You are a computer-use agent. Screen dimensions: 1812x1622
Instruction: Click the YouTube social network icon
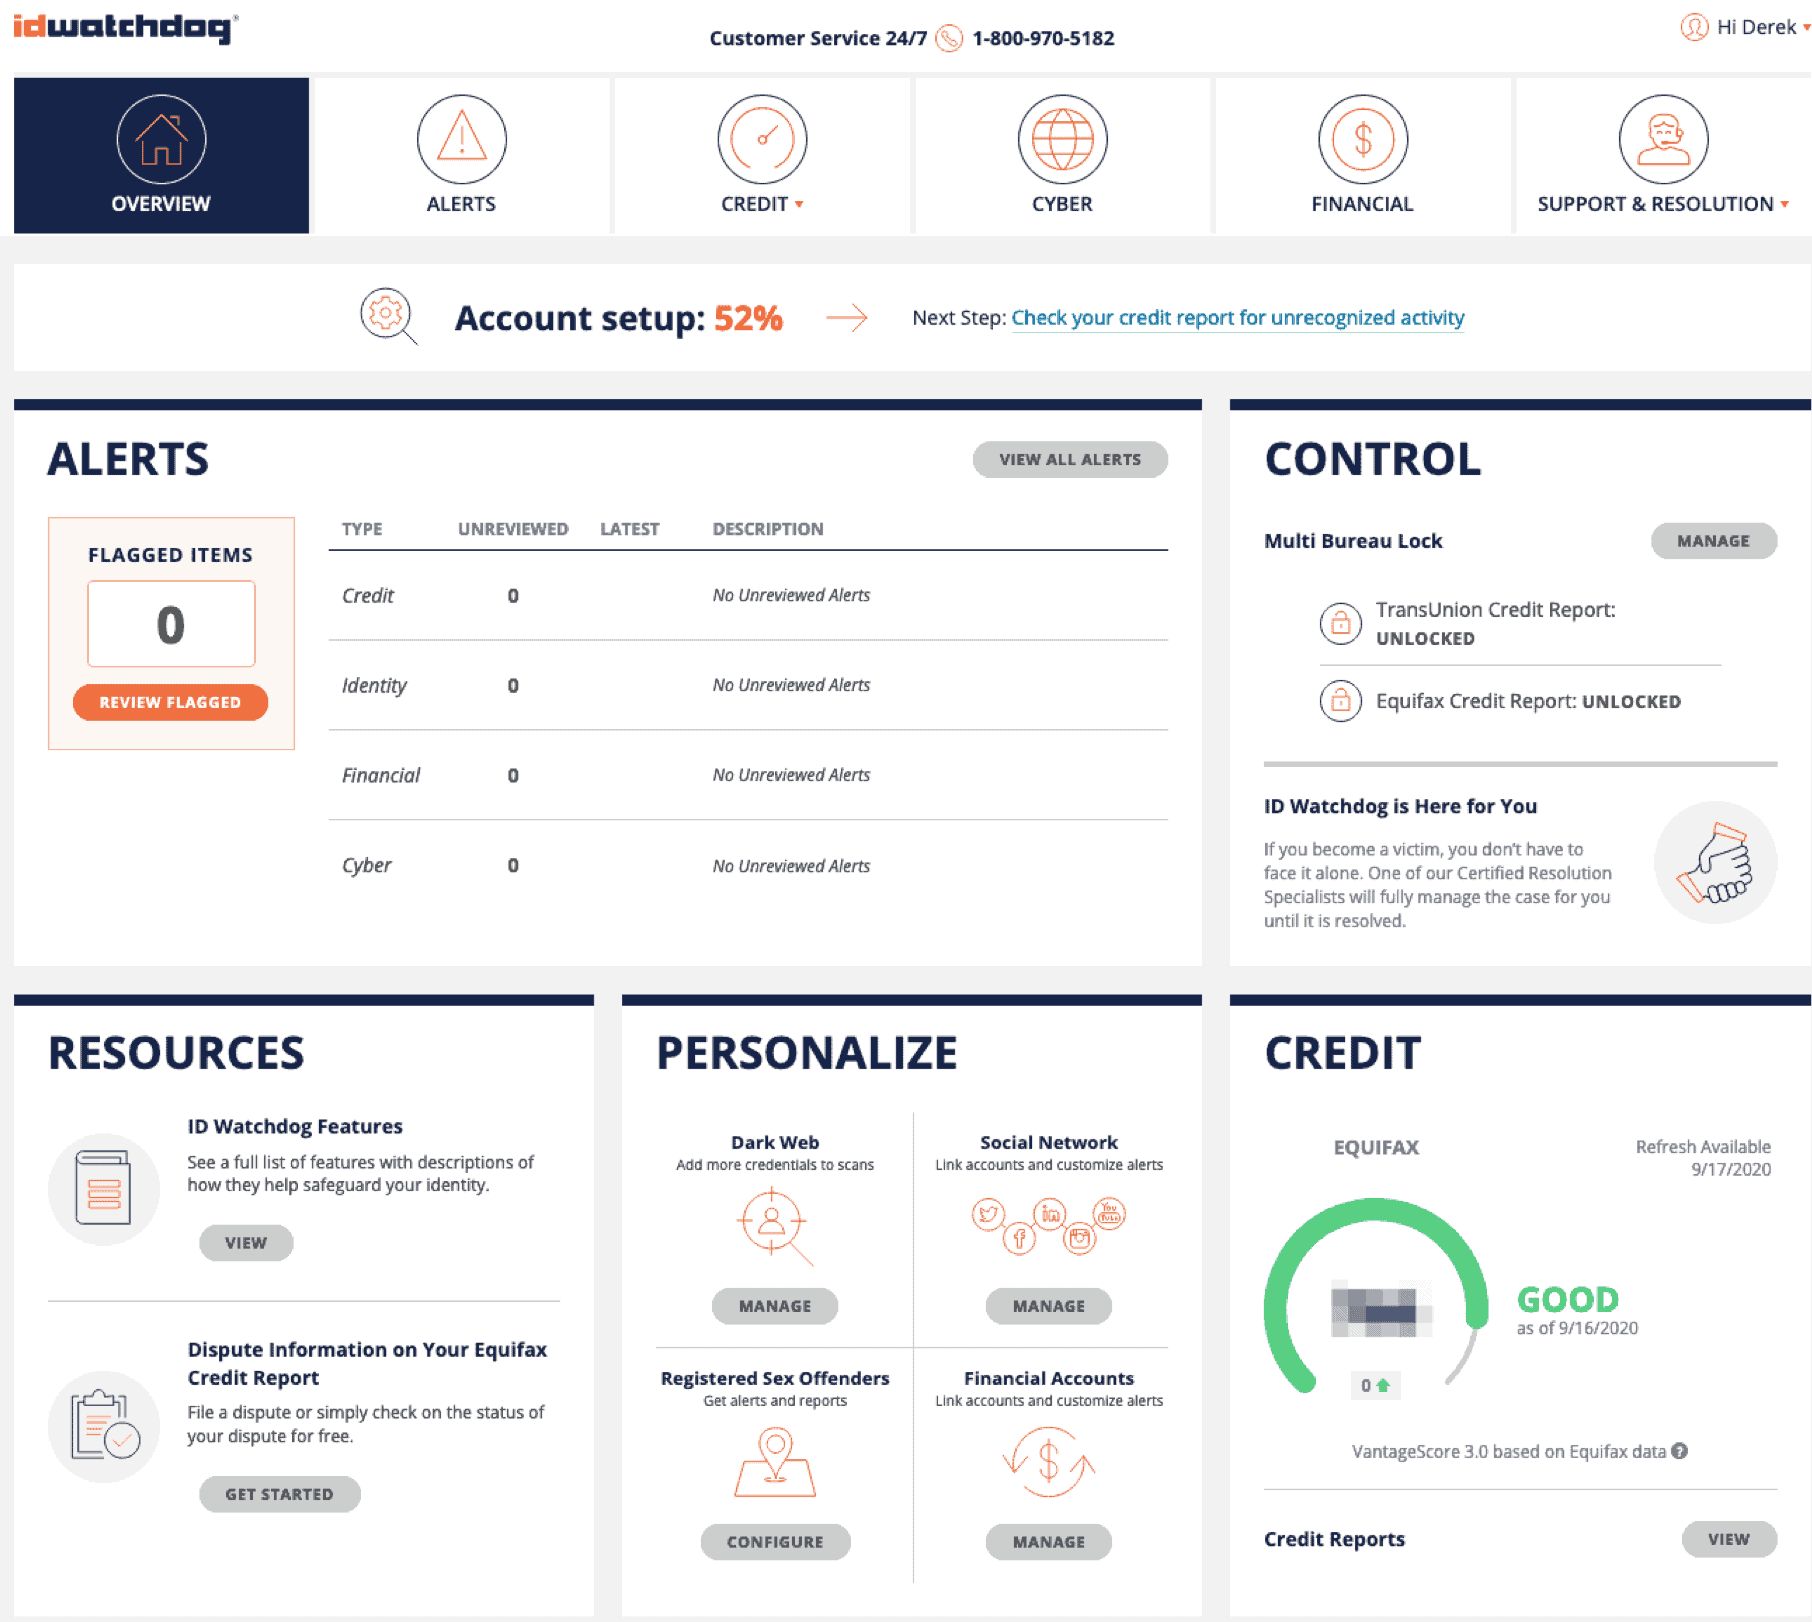1109,1214
